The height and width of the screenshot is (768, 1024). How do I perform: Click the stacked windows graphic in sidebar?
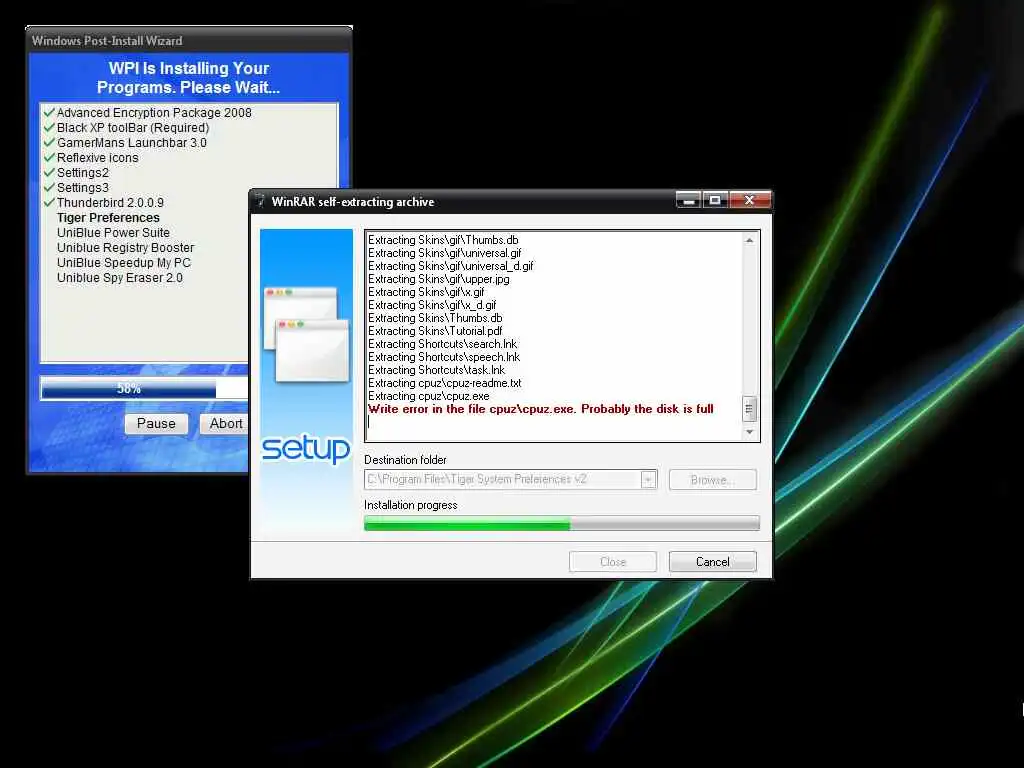coord(306,334)
